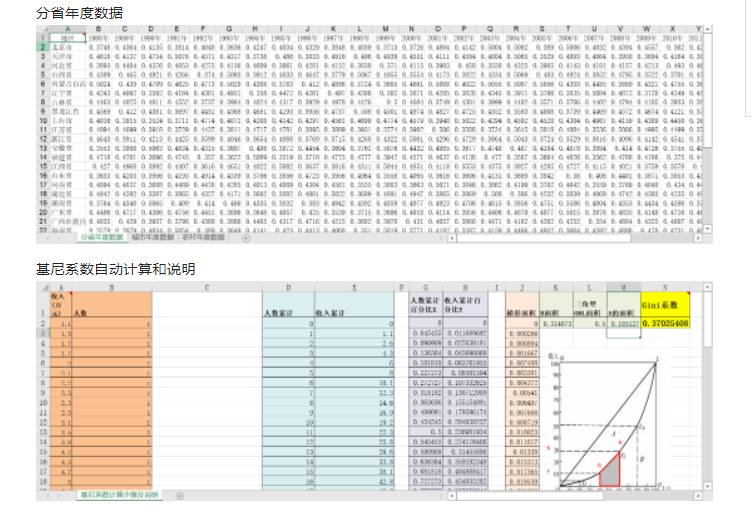Select row 2 header in provincial sheet
This screenshot has width=752, height=512.
43,47
